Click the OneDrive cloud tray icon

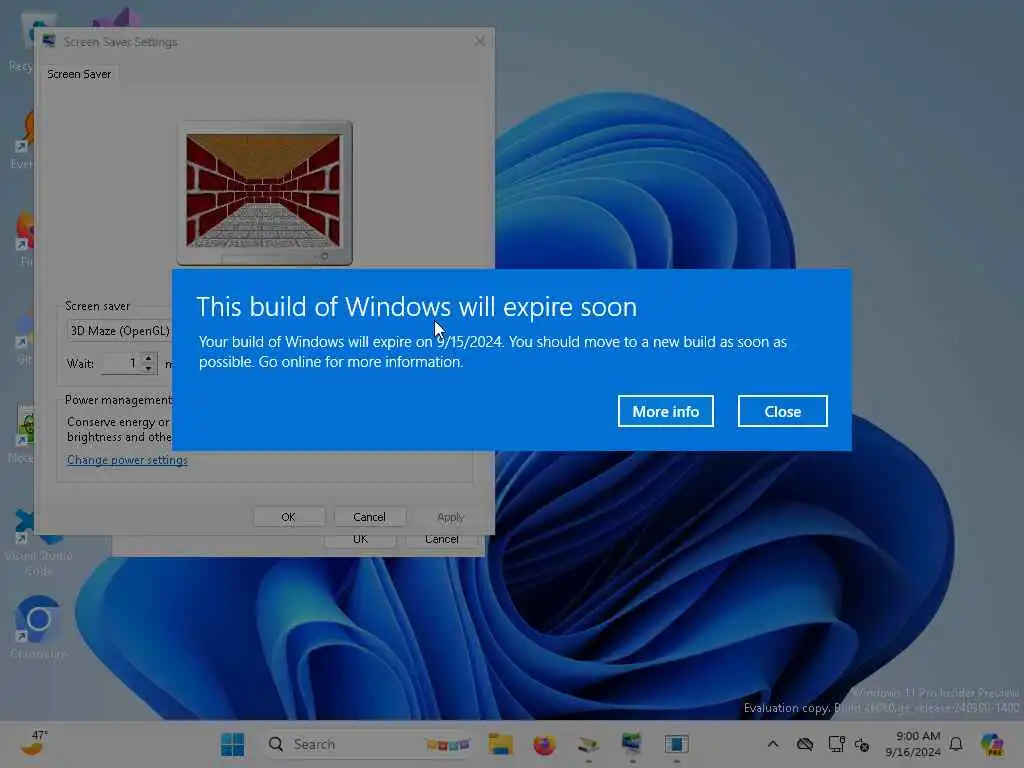click(805, 744)
